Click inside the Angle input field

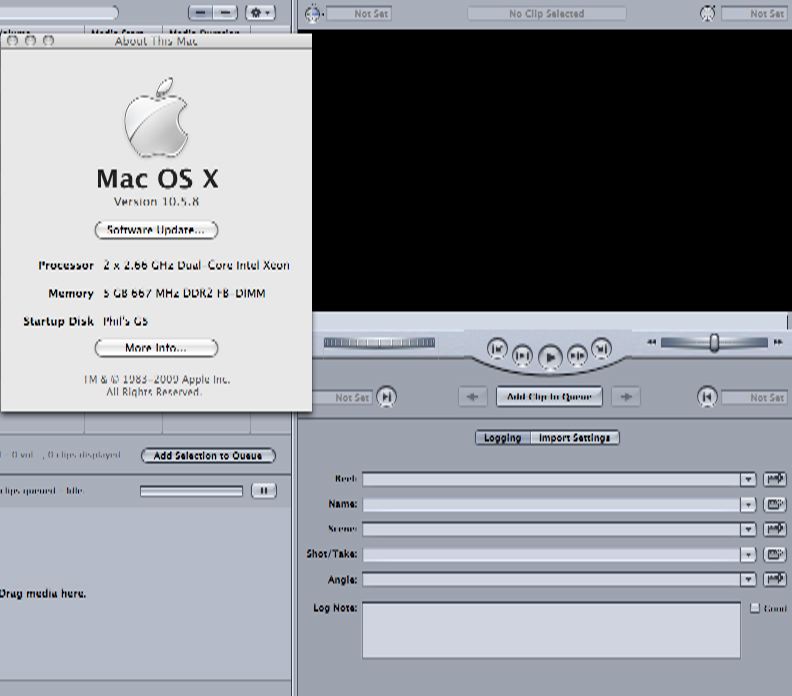coord(552,579)
